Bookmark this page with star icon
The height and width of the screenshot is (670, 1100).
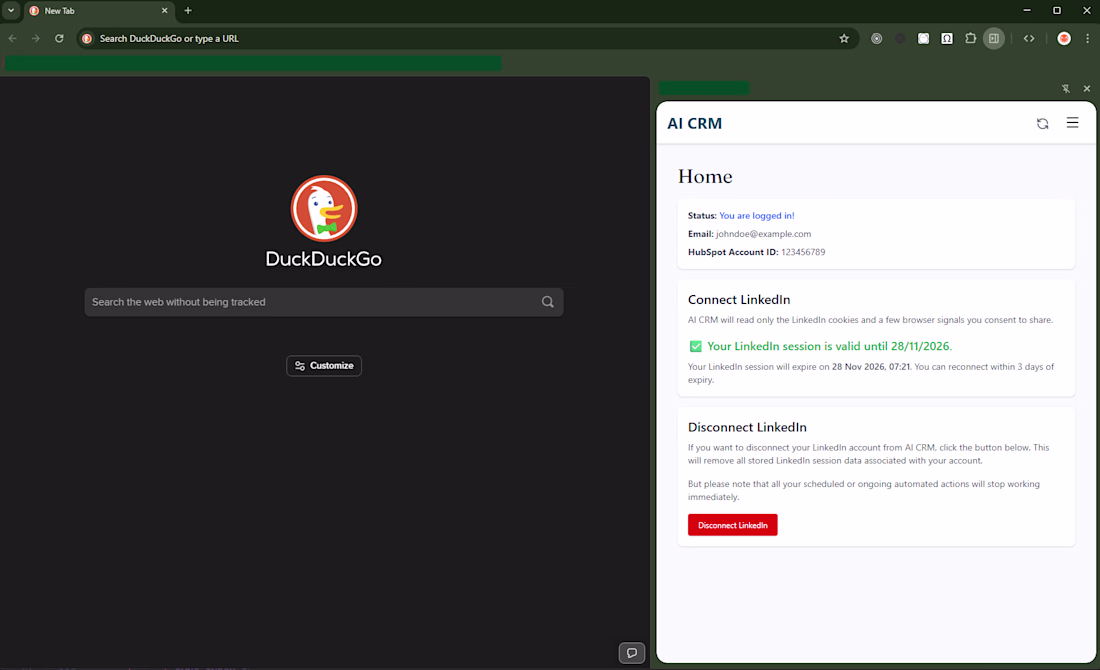844,39
